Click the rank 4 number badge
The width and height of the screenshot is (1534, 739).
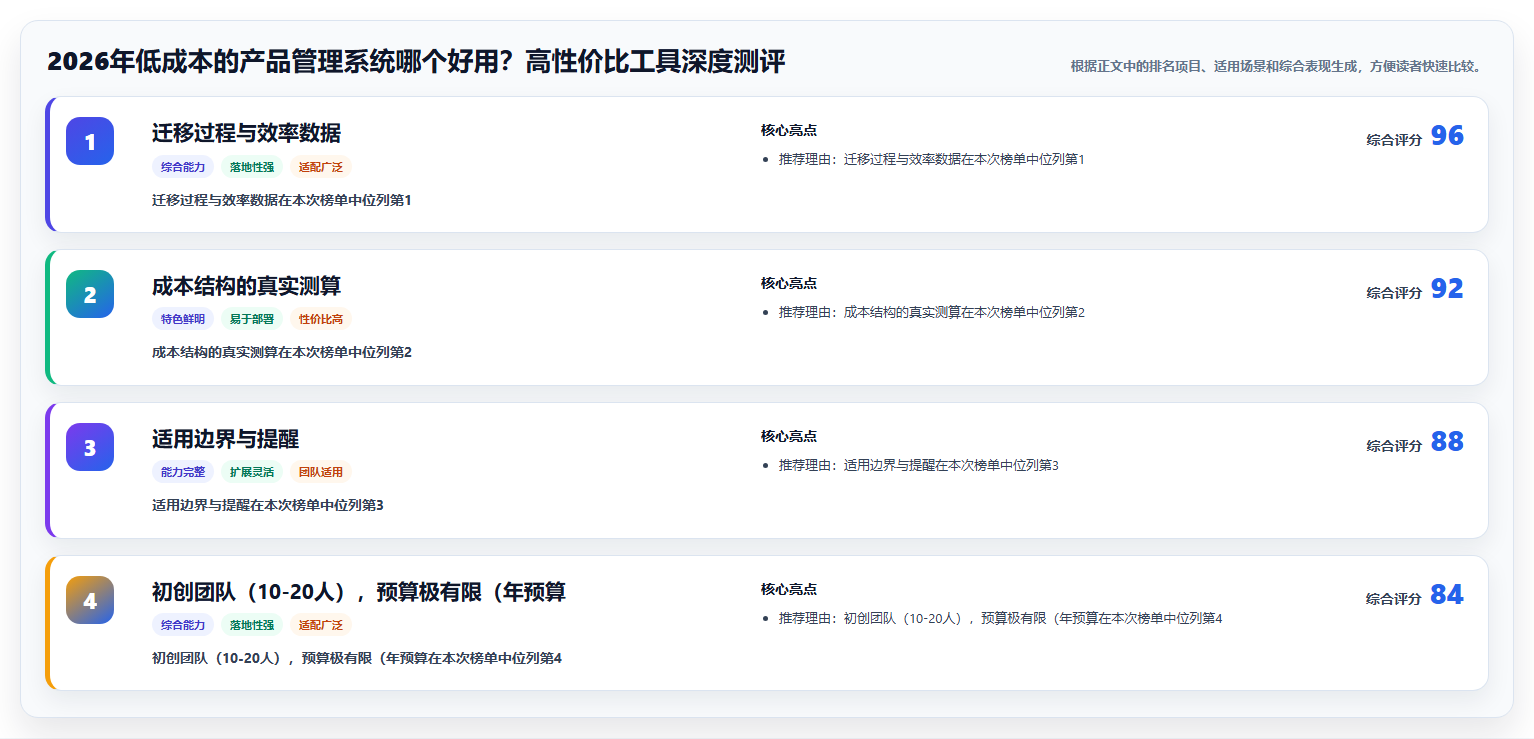90,600
